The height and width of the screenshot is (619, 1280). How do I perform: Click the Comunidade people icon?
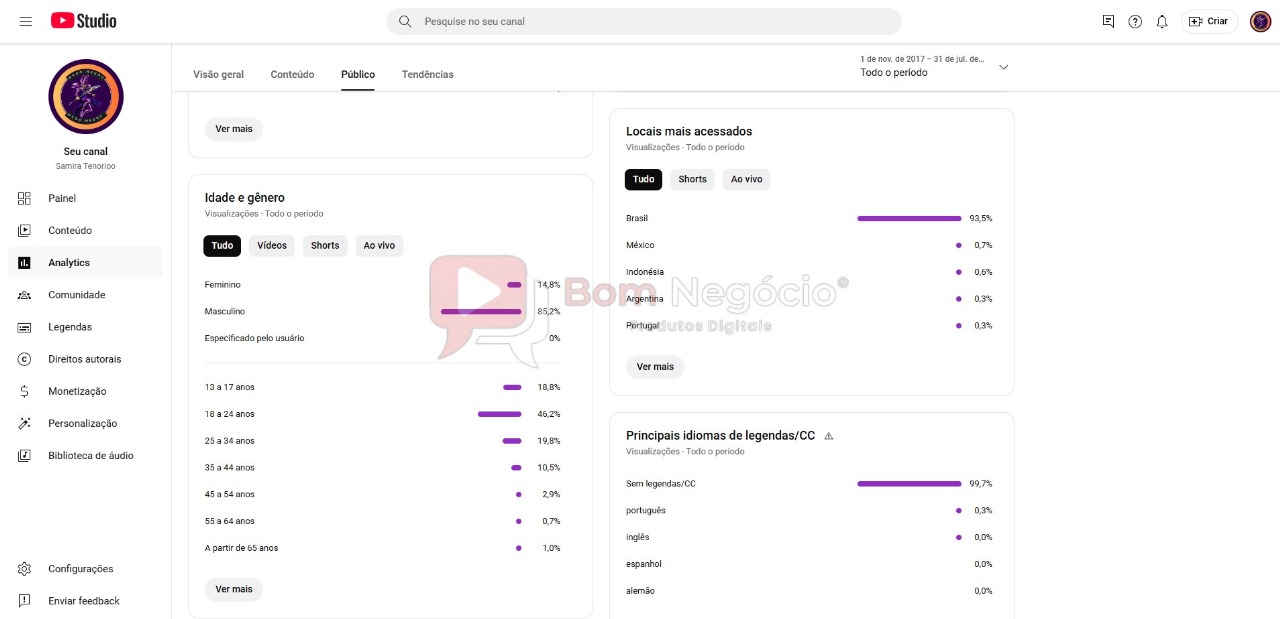click(x=25, y=295)
